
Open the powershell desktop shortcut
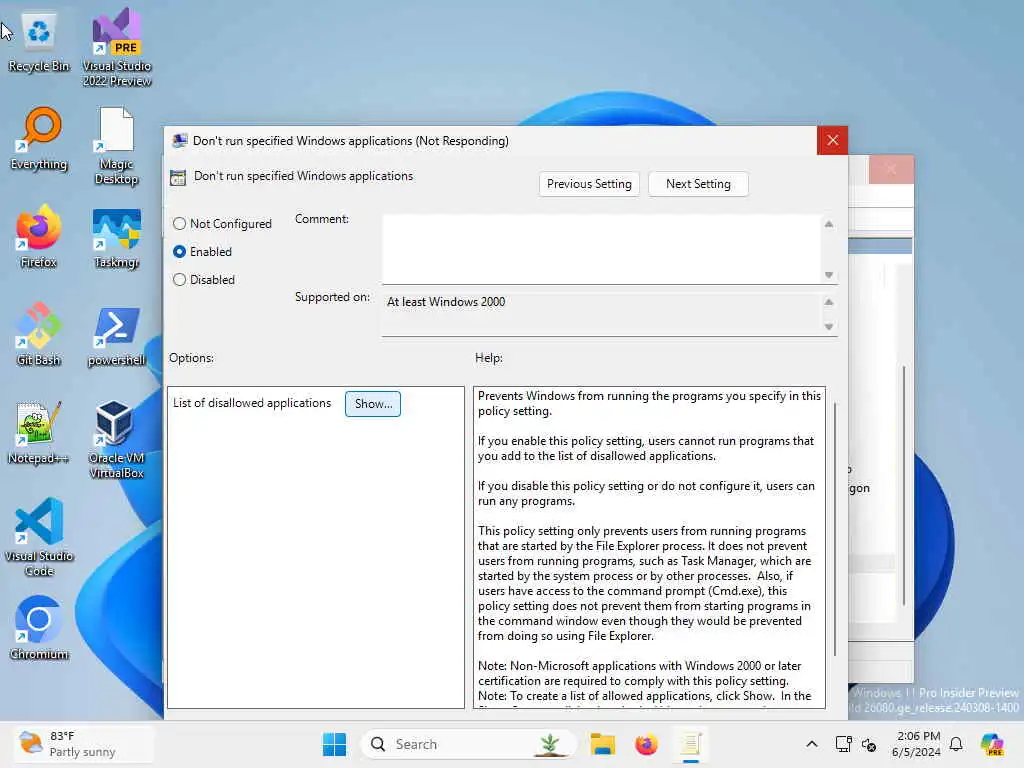click(117, 336)
